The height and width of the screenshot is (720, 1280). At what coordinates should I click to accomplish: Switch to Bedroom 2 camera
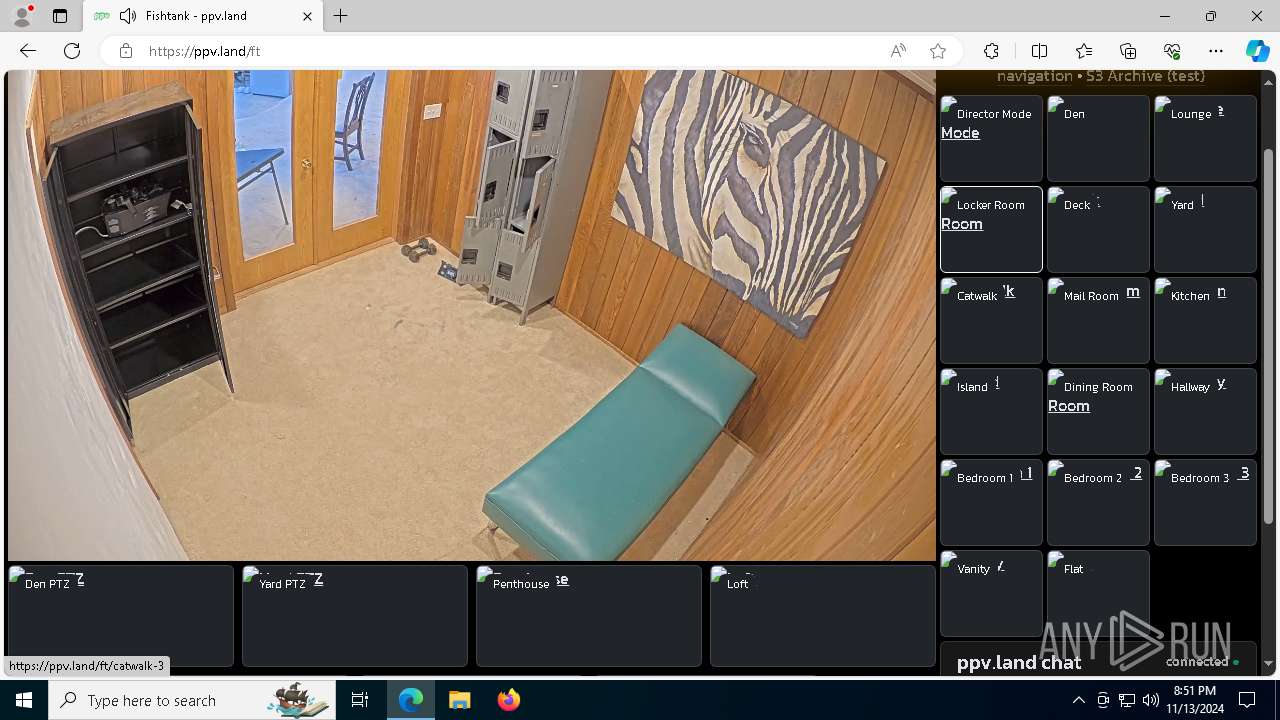point(1098,502)
